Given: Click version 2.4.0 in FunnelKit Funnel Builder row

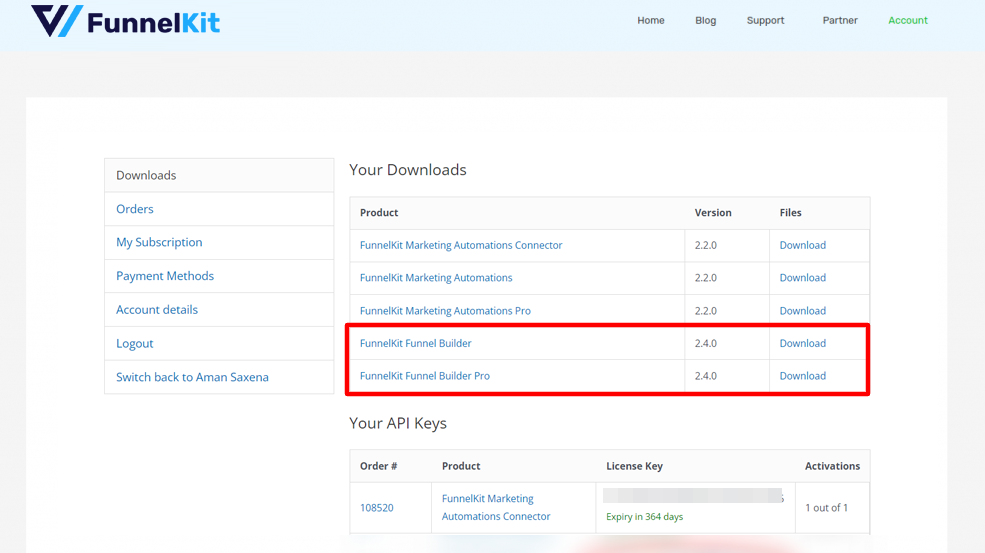Looking at the screenshot, I should (705, 343).
